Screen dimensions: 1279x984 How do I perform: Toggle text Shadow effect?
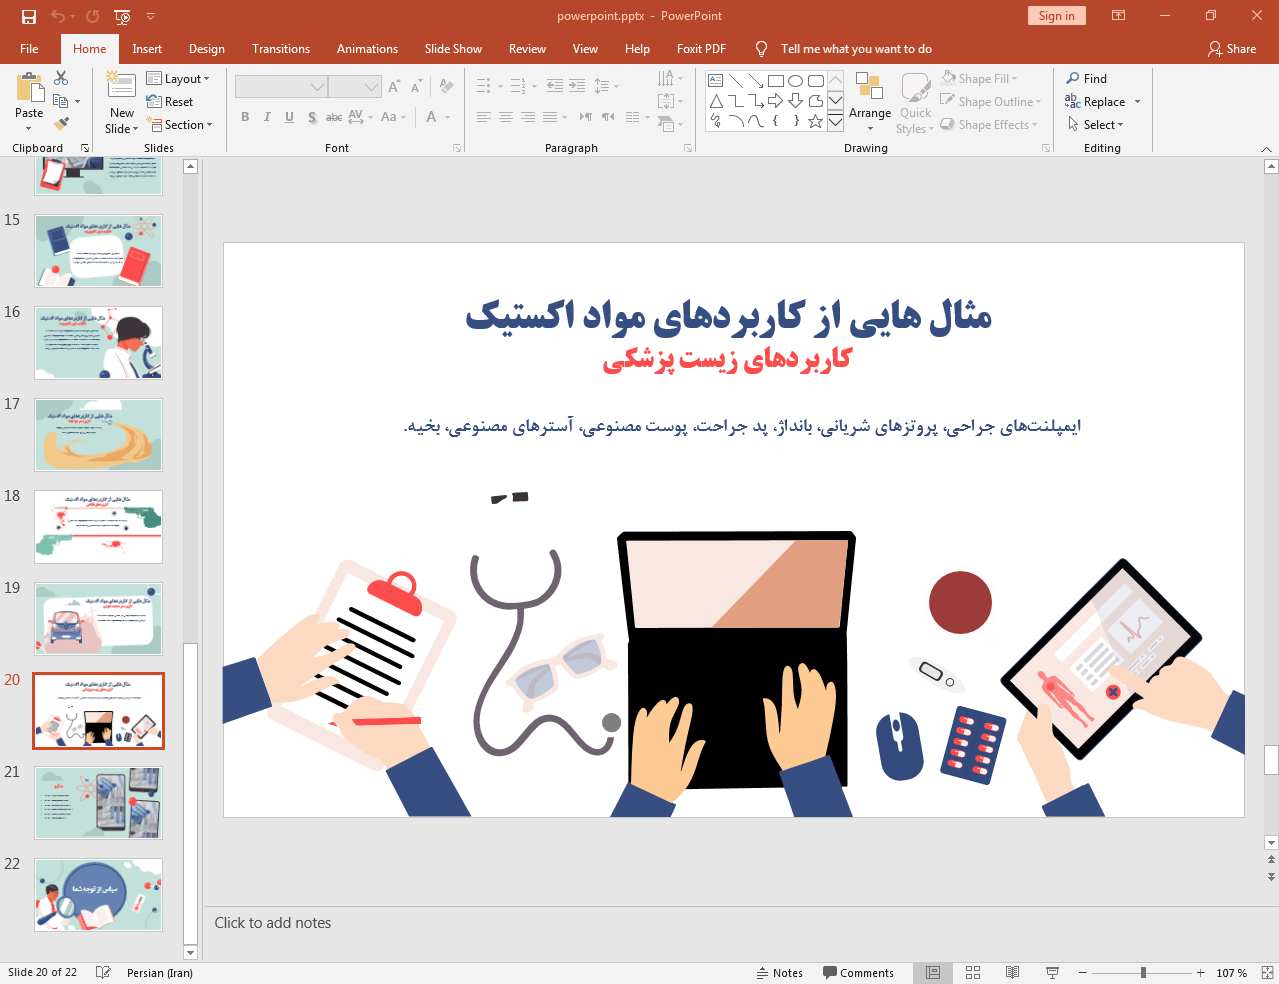[x=312, y=117]
